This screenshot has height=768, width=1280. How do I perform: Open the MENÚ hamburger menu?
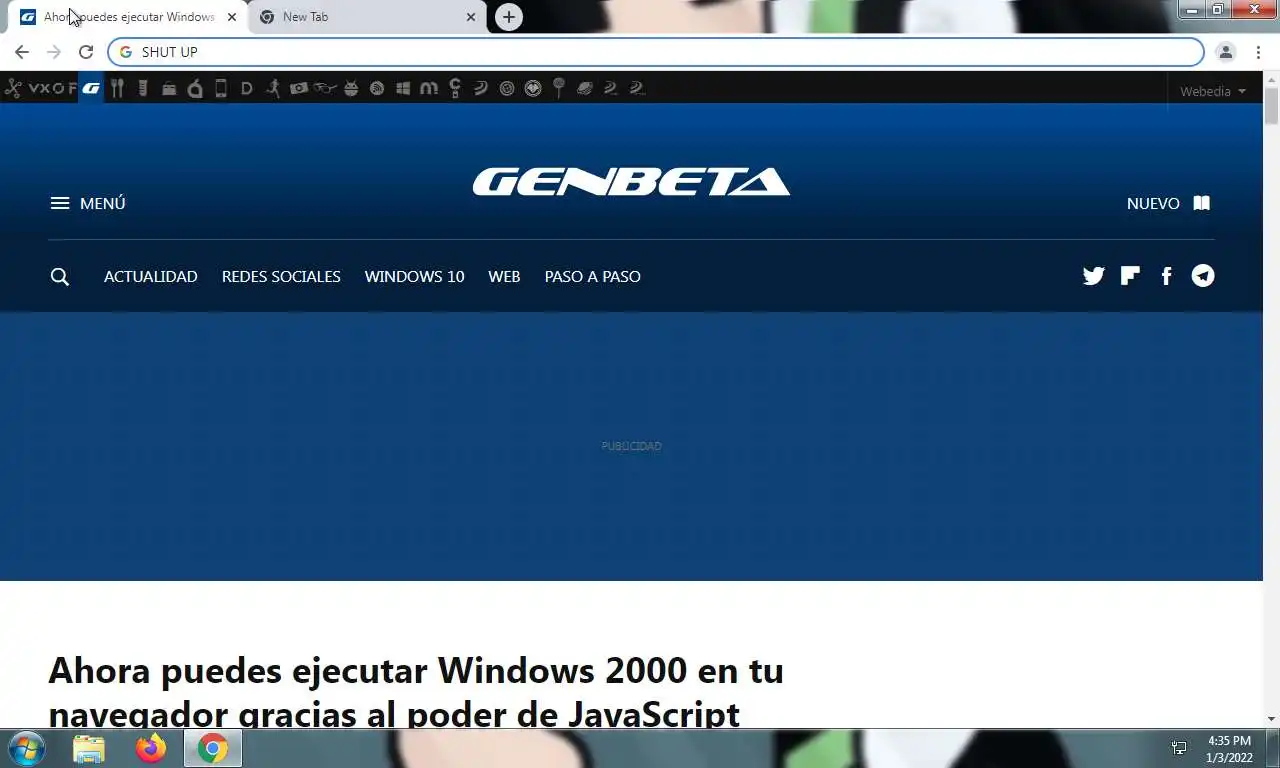coord(88,203)
